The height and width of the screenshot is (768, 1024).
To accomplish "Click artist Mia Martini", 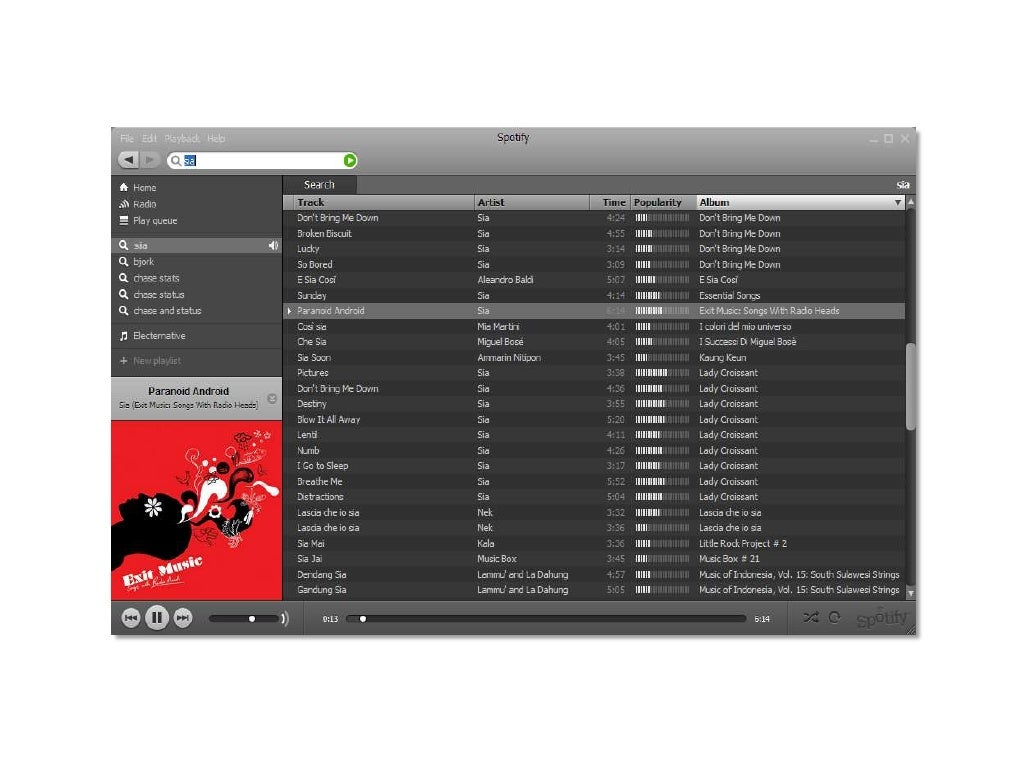I will [498, 327].
